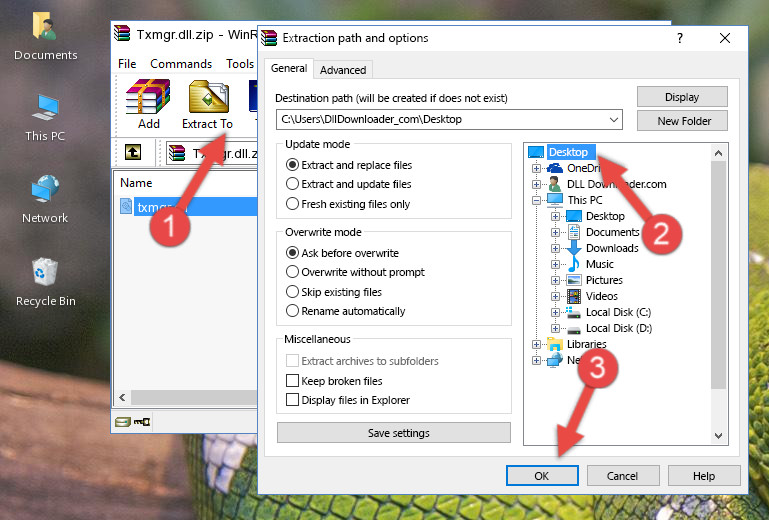769x520 pixels.
Task: Confirm extraction with OK button
Action: point(542,476)
